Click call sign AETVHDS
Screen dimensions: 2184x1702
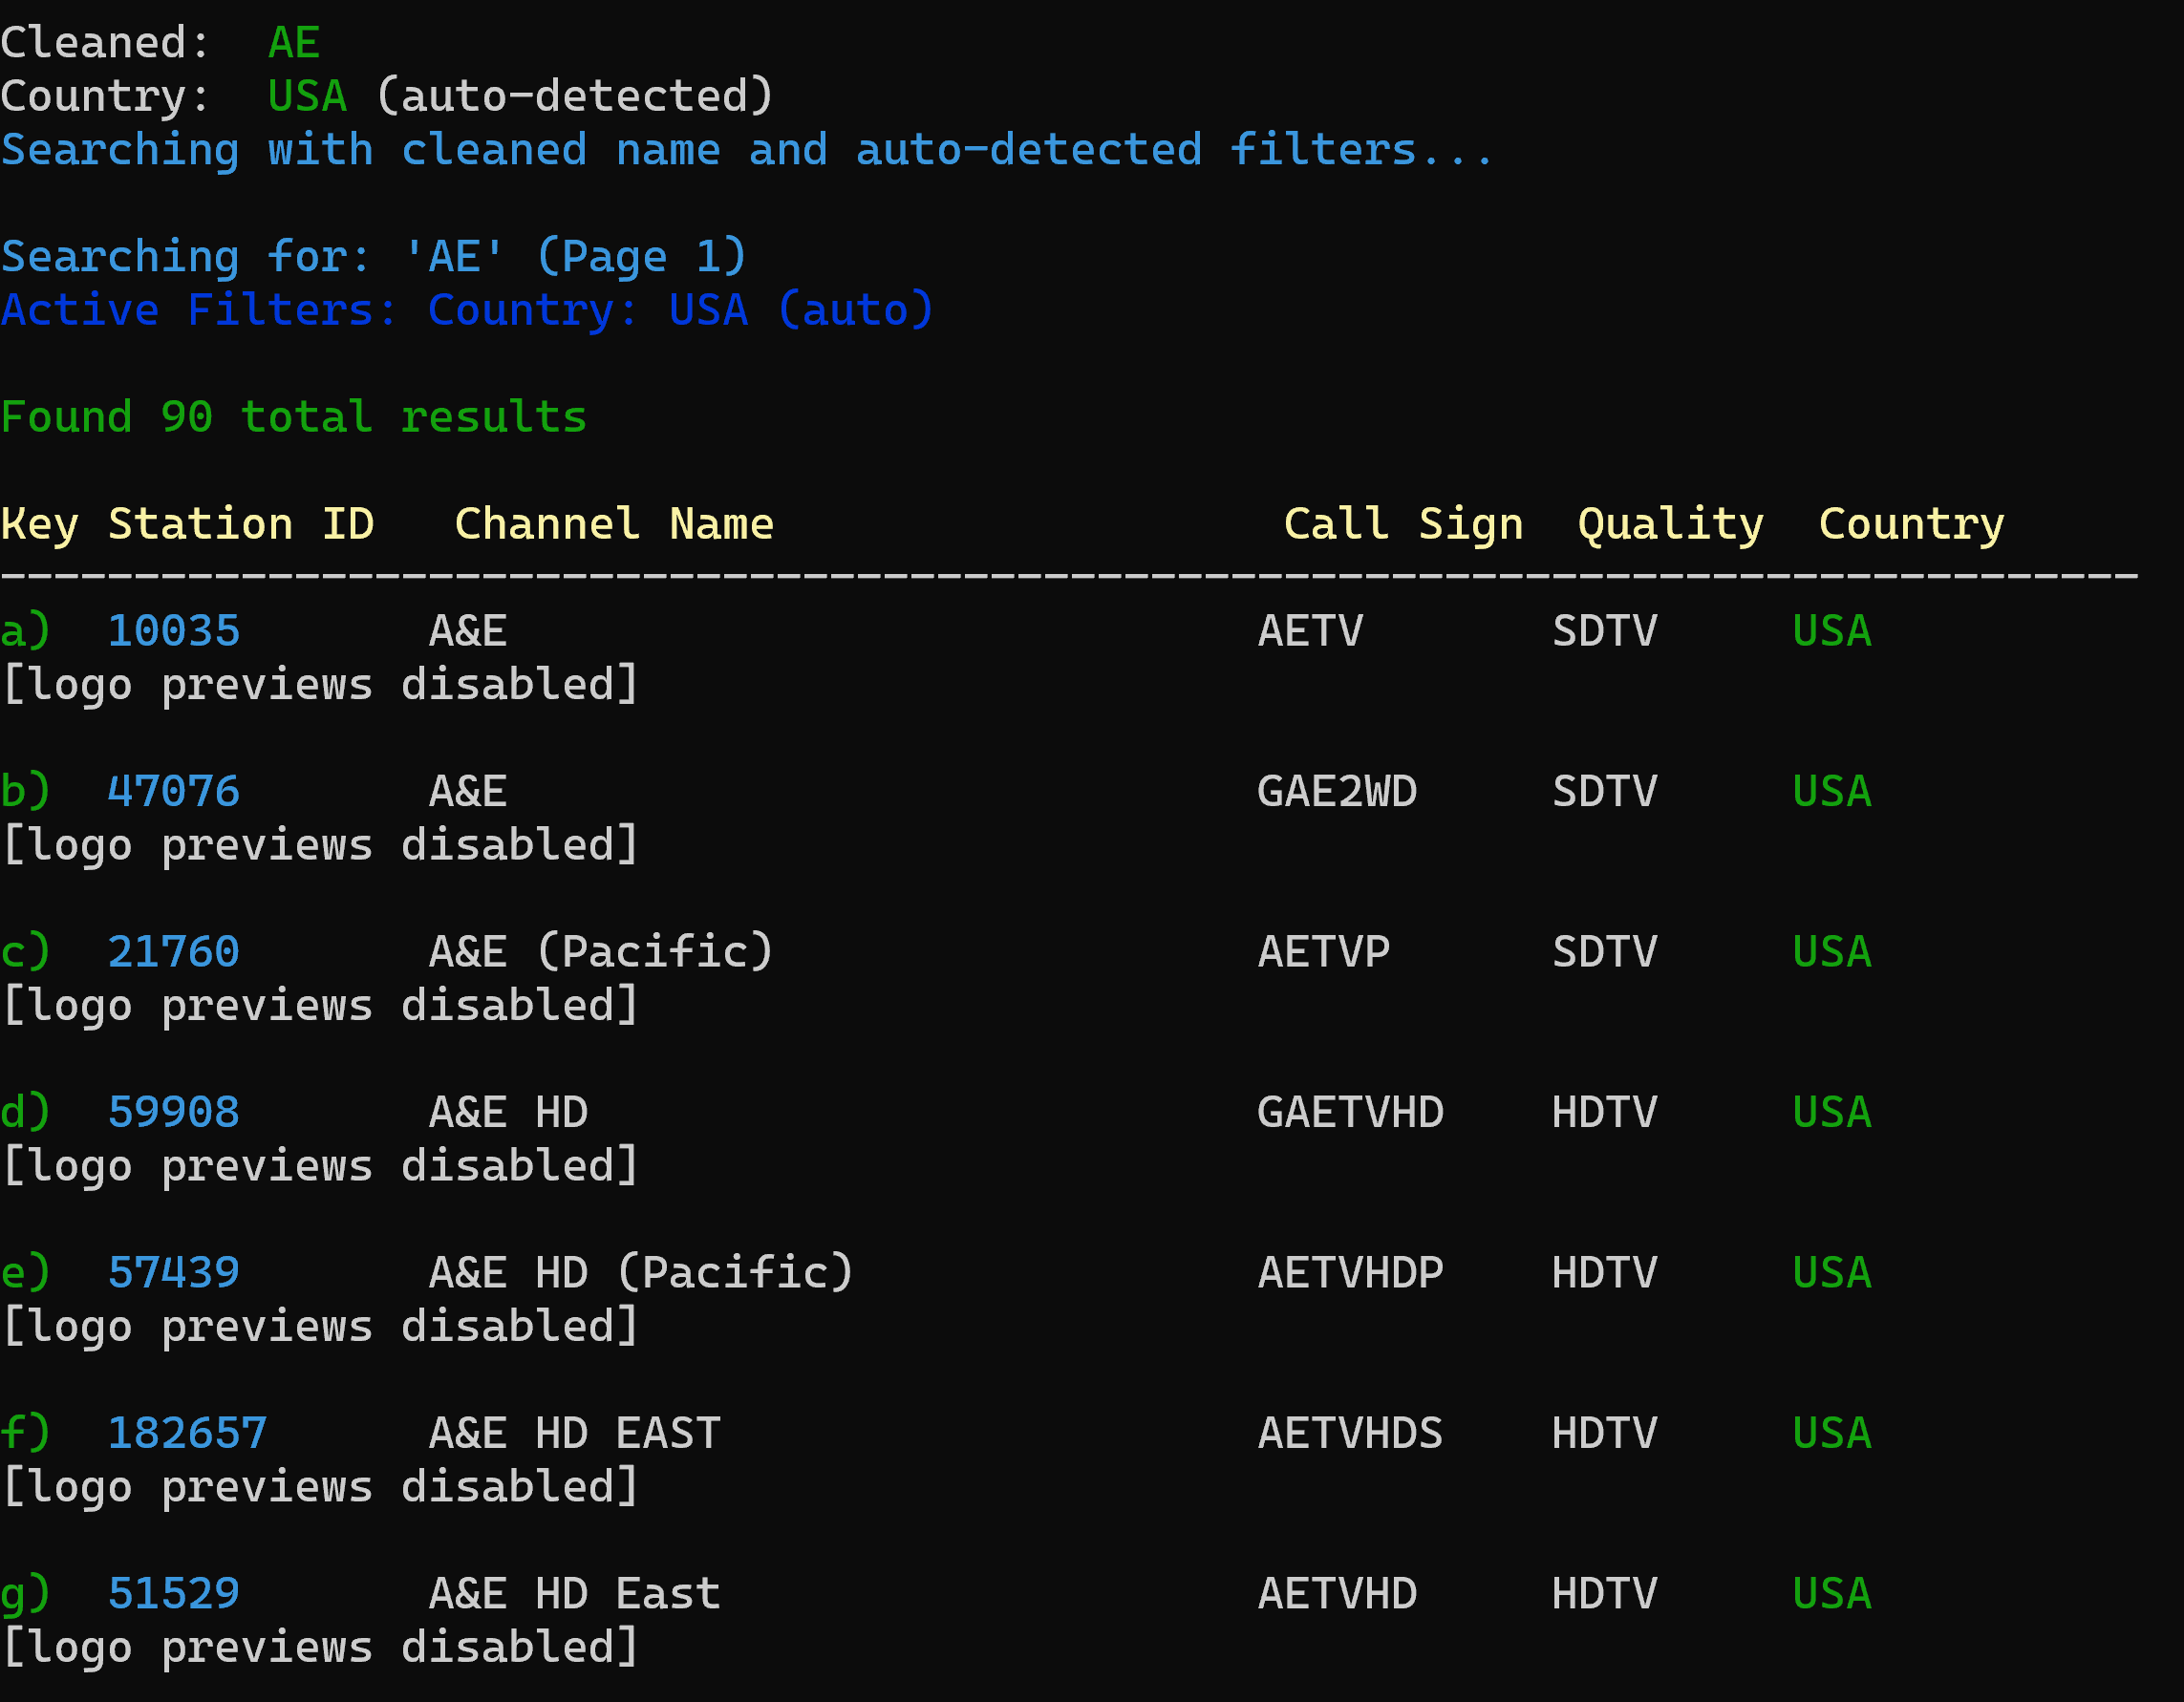[x=1350, y=1433]
